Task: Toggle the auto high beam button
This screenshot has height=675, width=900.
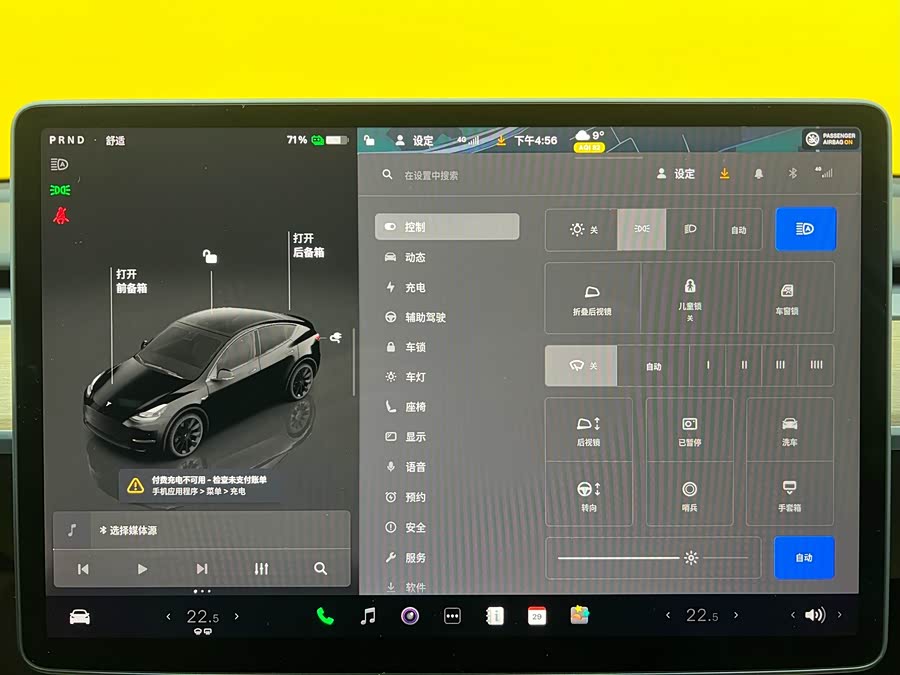Action: pos(805,229)
